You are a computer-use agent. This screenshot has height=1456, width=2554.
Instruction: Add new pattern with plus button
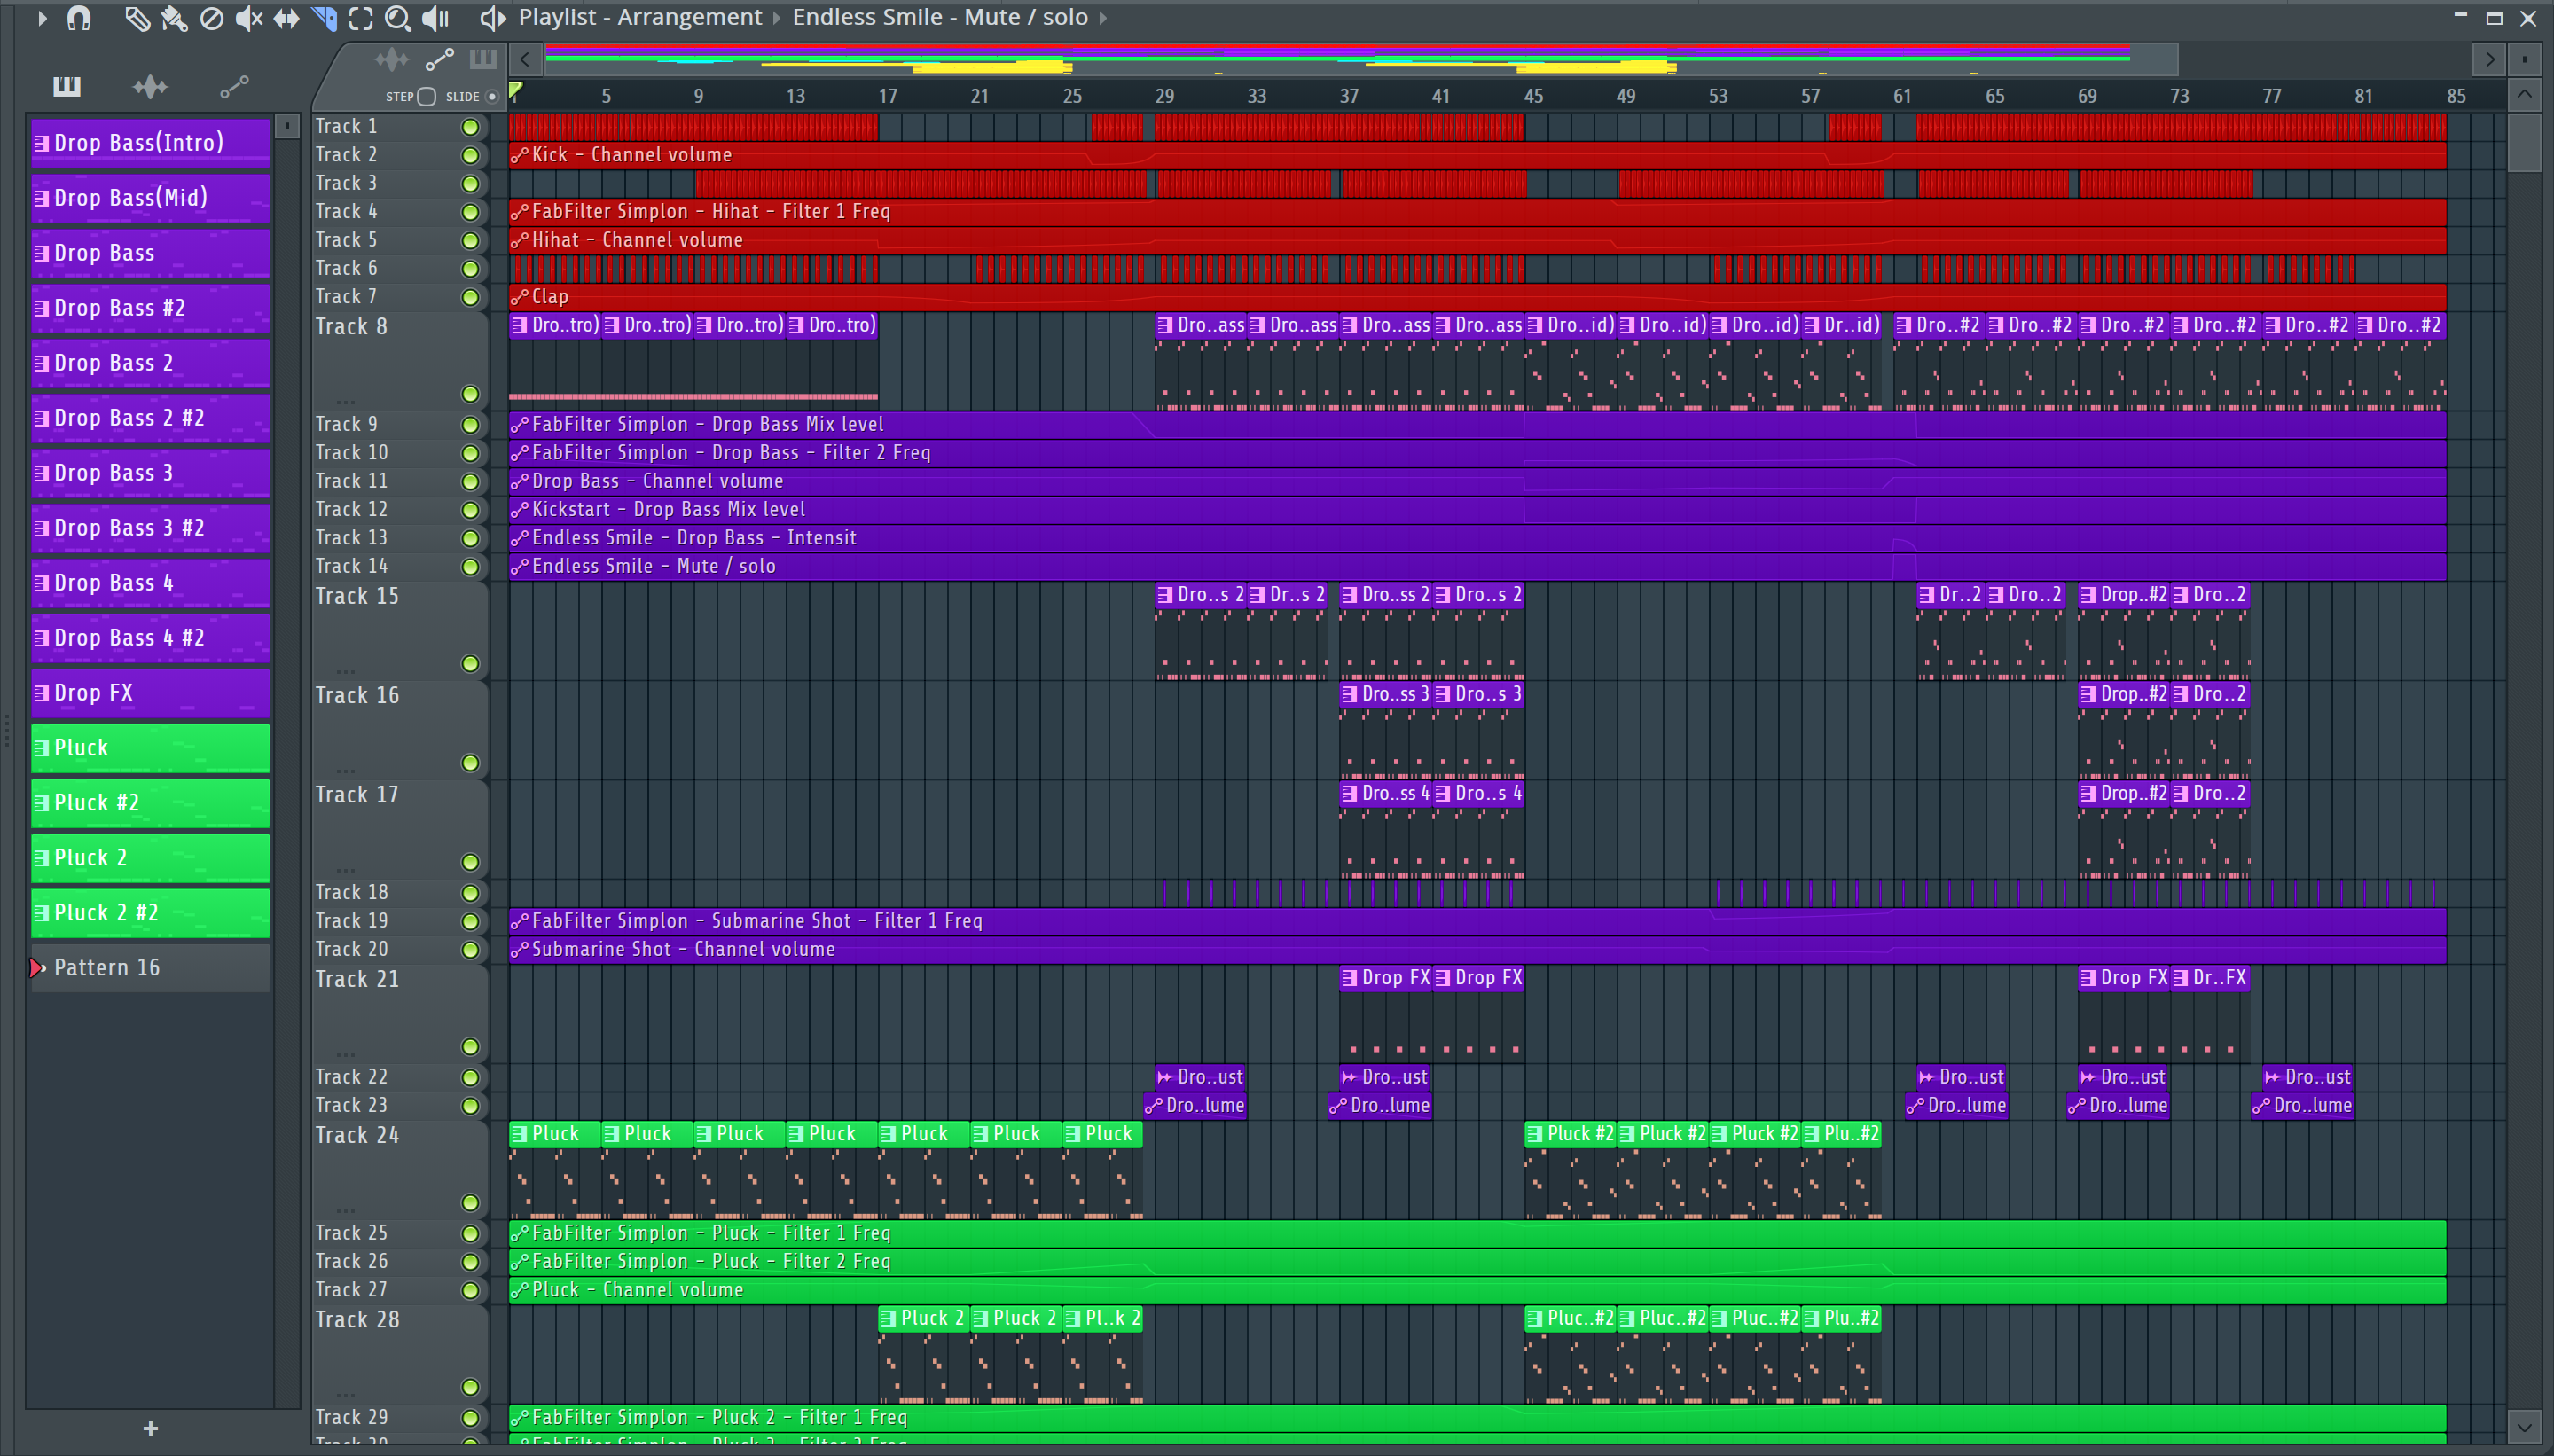click(x=150, y=1428)
